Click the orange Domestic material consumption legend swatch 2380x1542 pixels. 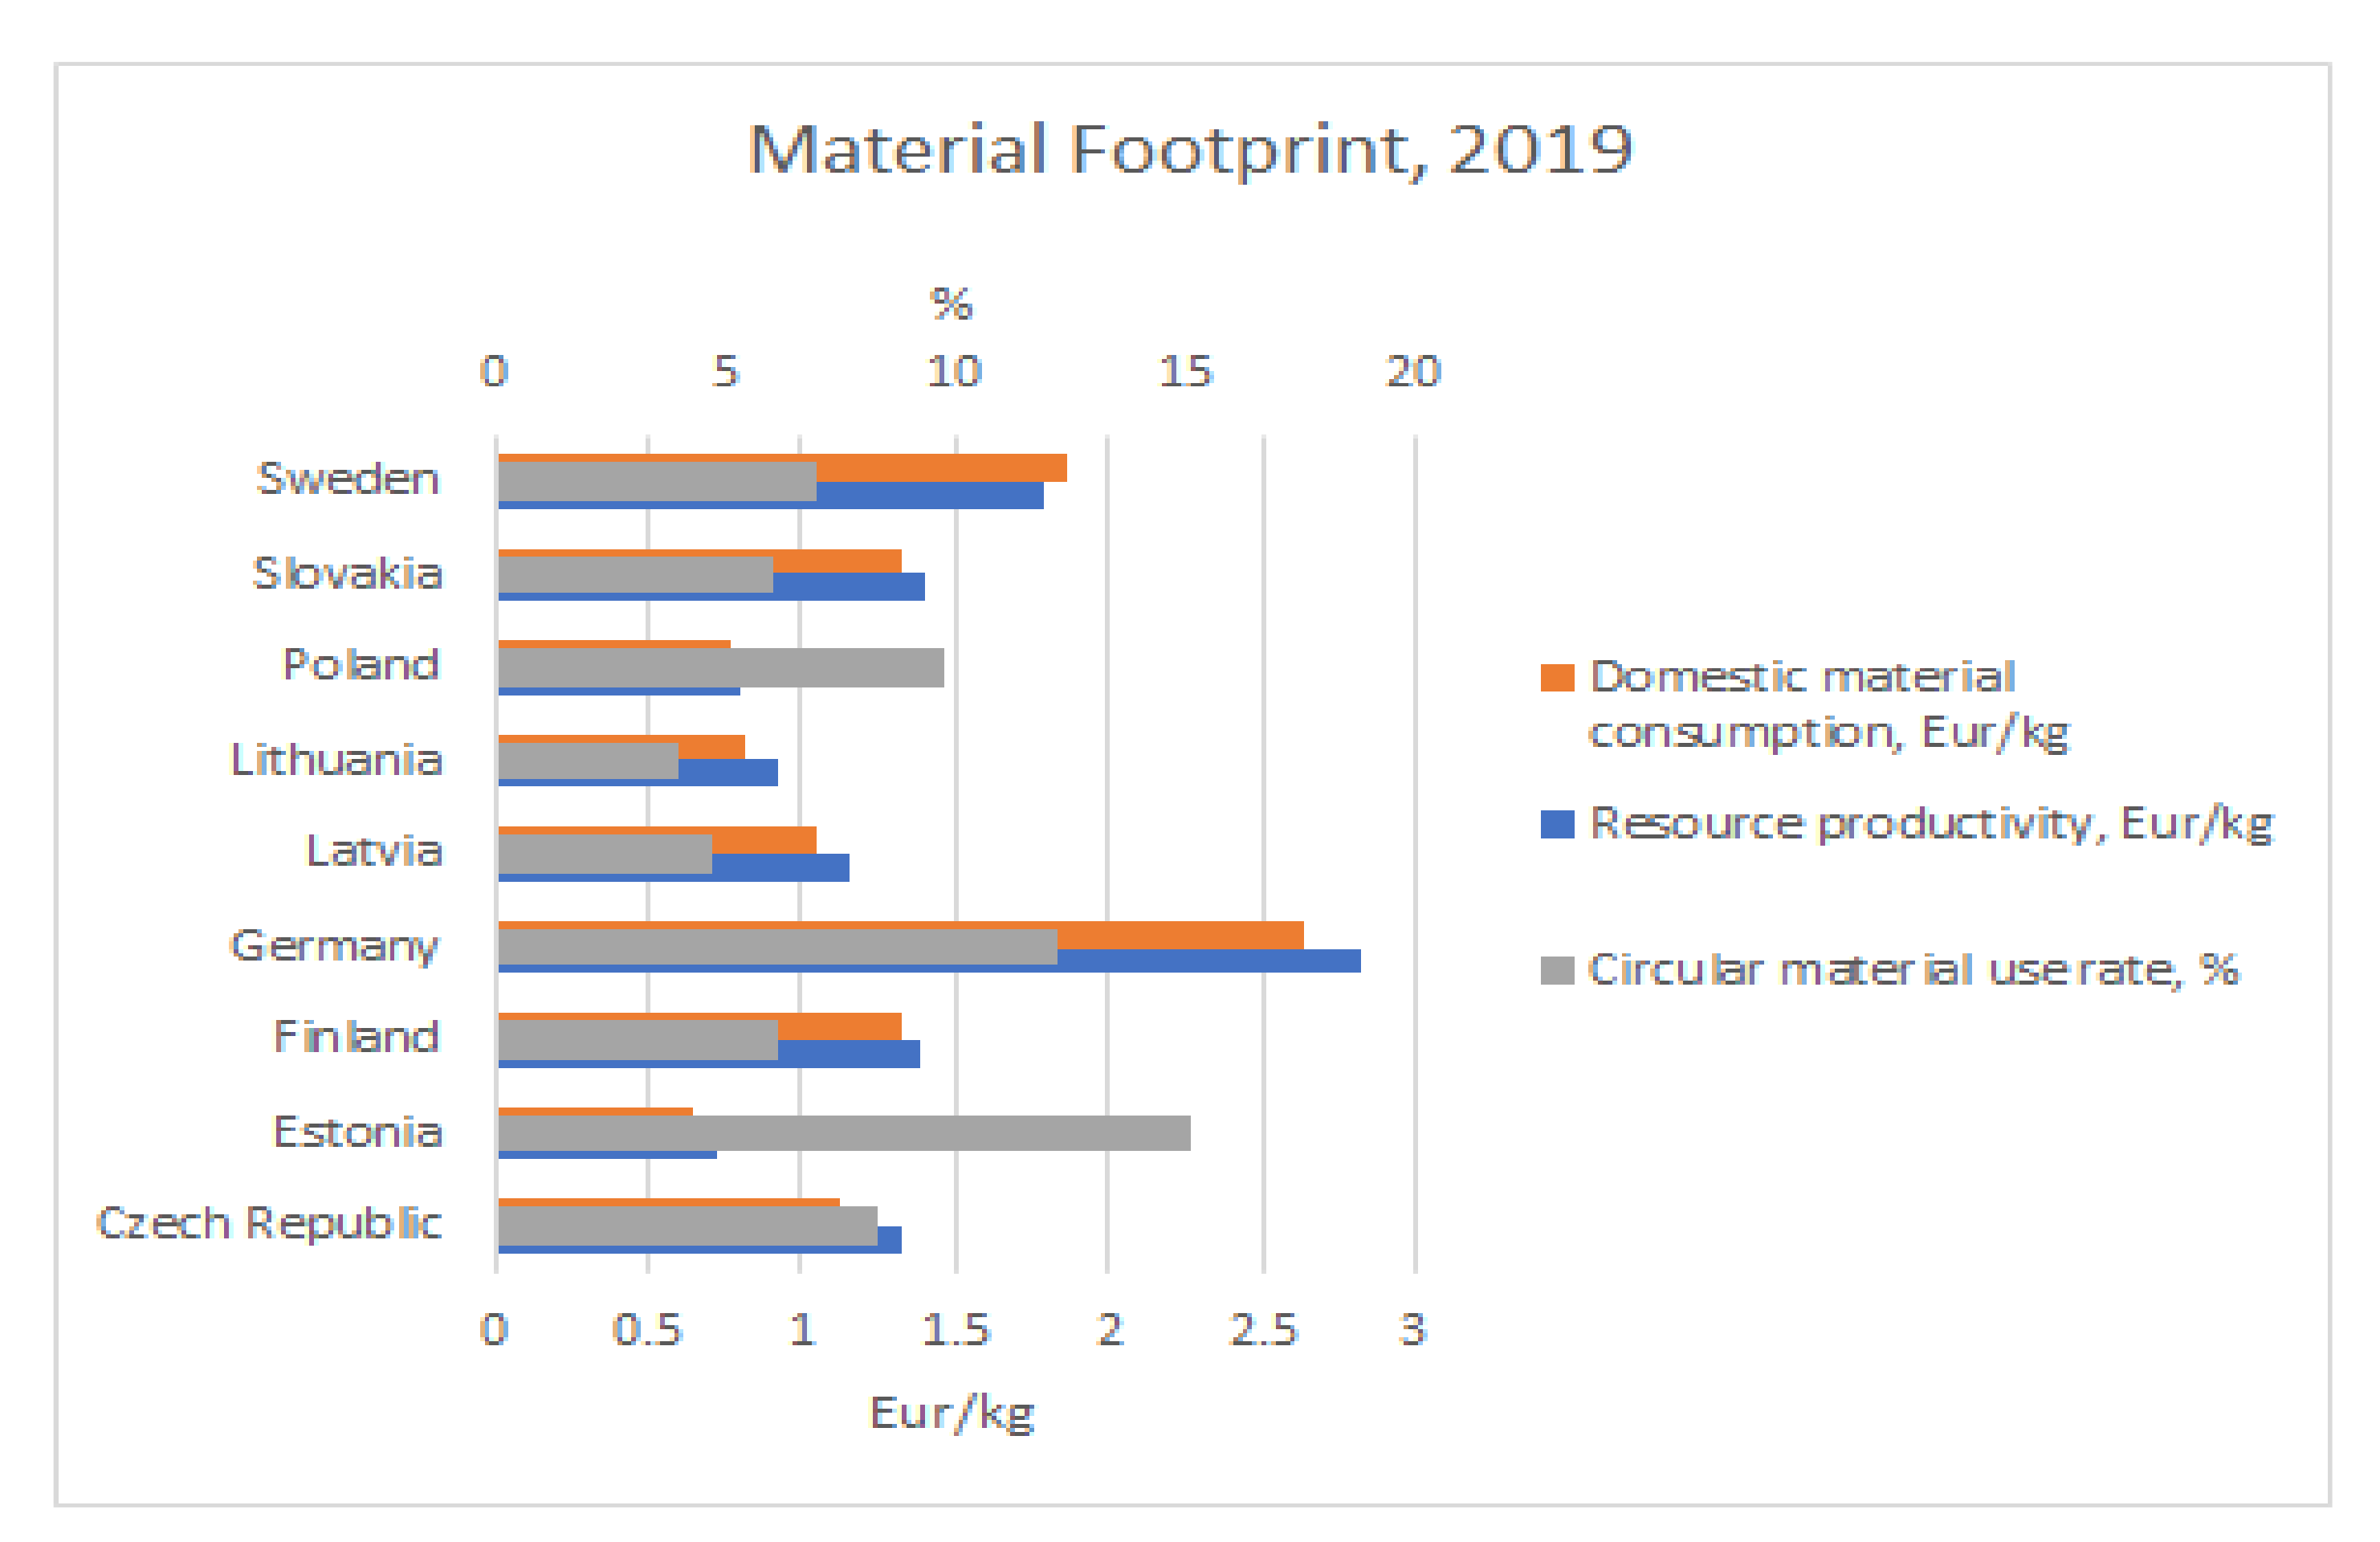coord(1557,677)
